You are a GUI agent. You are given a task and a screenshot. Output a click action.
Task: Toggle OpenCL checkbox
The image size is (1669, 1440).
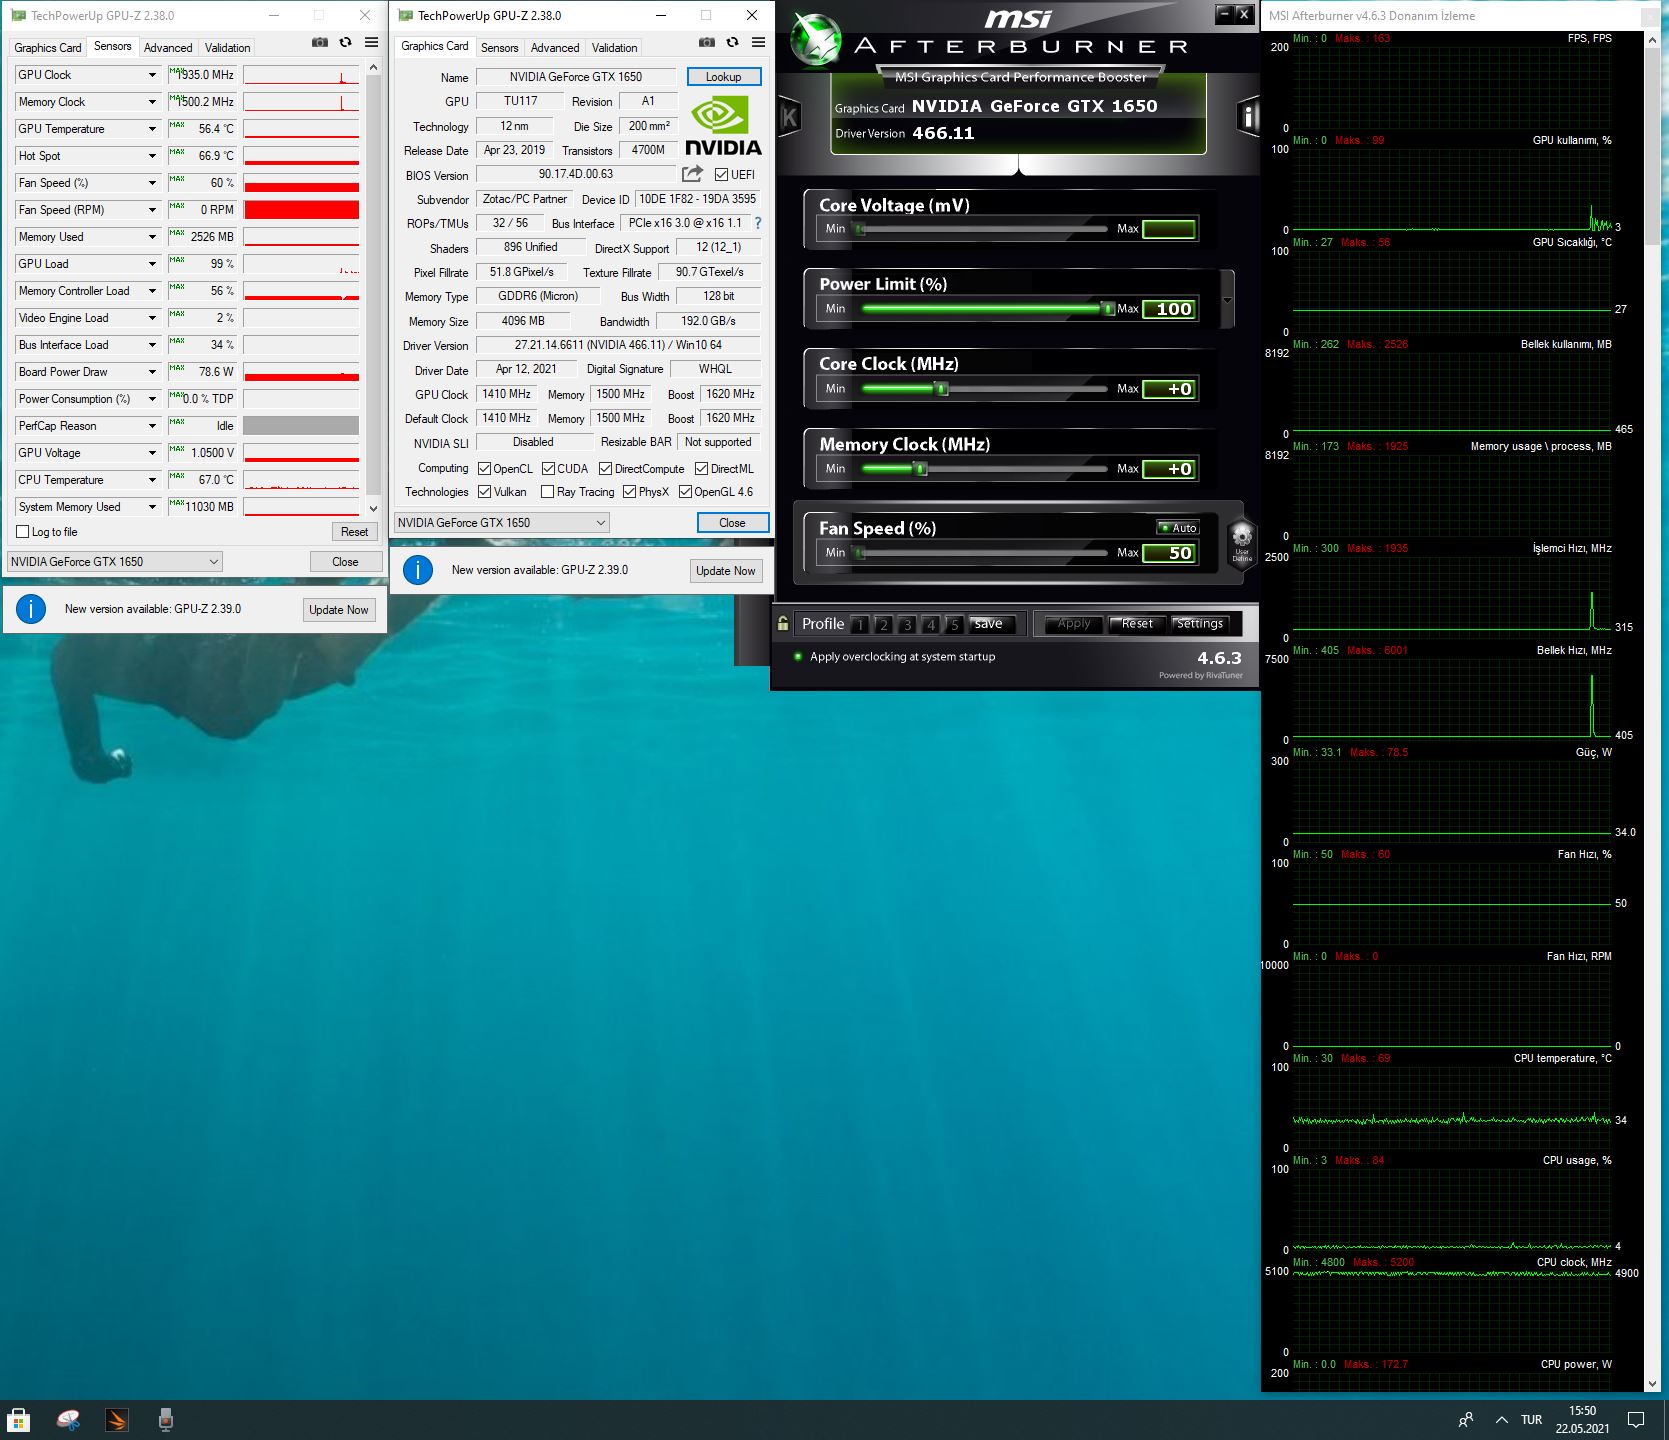(x=484, y=468)
